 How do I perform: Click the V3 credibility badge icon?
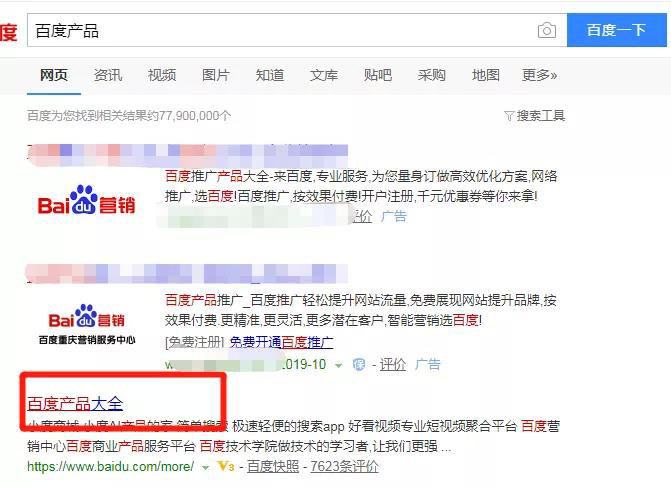tap(226, 466)
